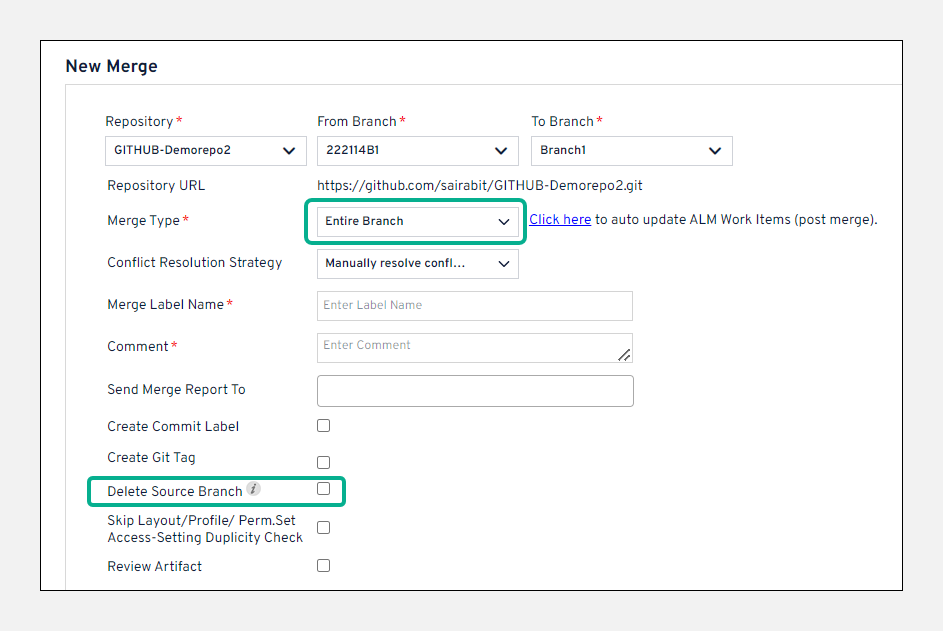Check the Delete Source Branch box
This screenshot has height=631, width=943.
pos(323,489)
